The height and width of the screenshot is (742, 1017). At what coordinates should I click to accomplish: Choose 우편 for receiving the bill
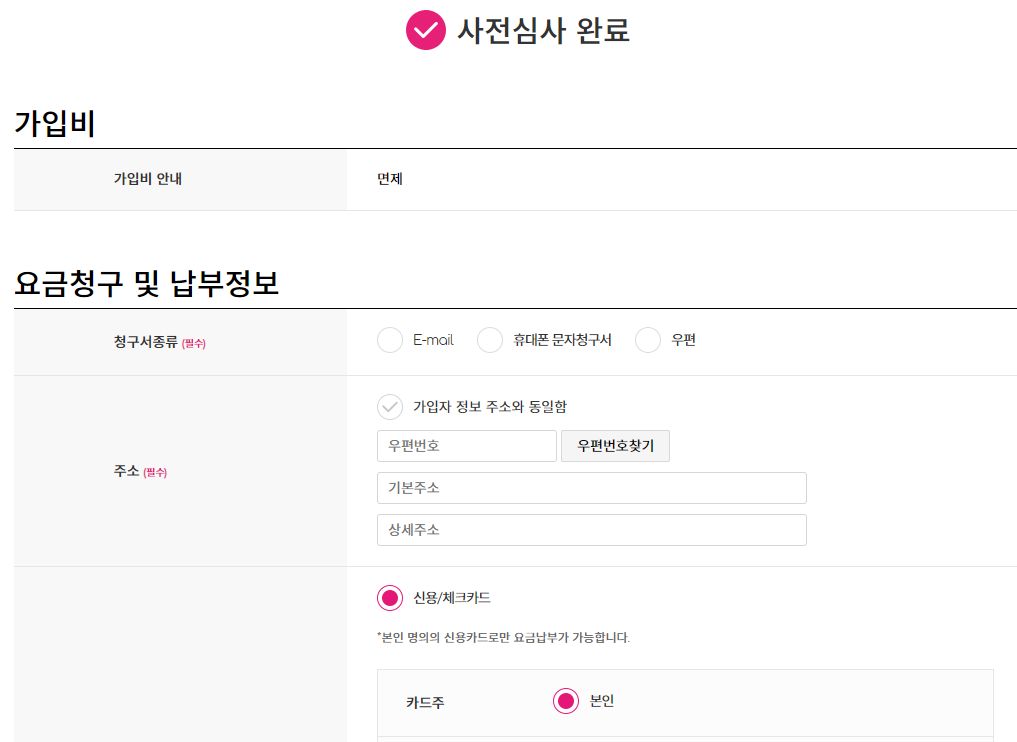648,340
